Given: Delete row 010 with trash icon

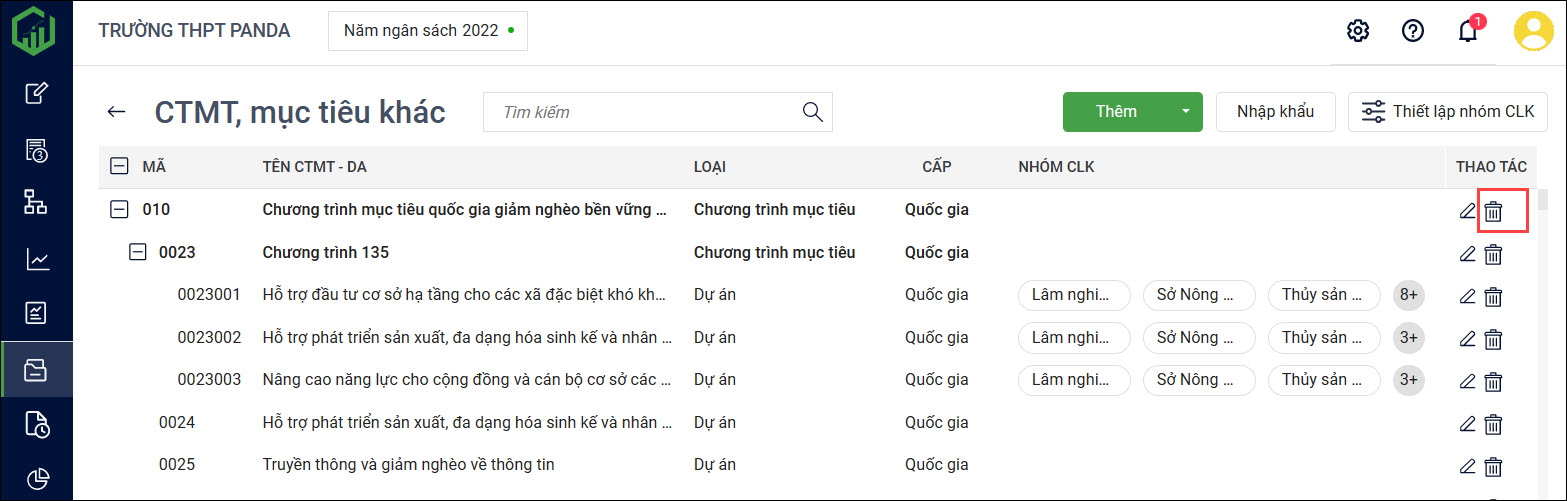Looking at the screenshot, I should (x=1493, y=211).
